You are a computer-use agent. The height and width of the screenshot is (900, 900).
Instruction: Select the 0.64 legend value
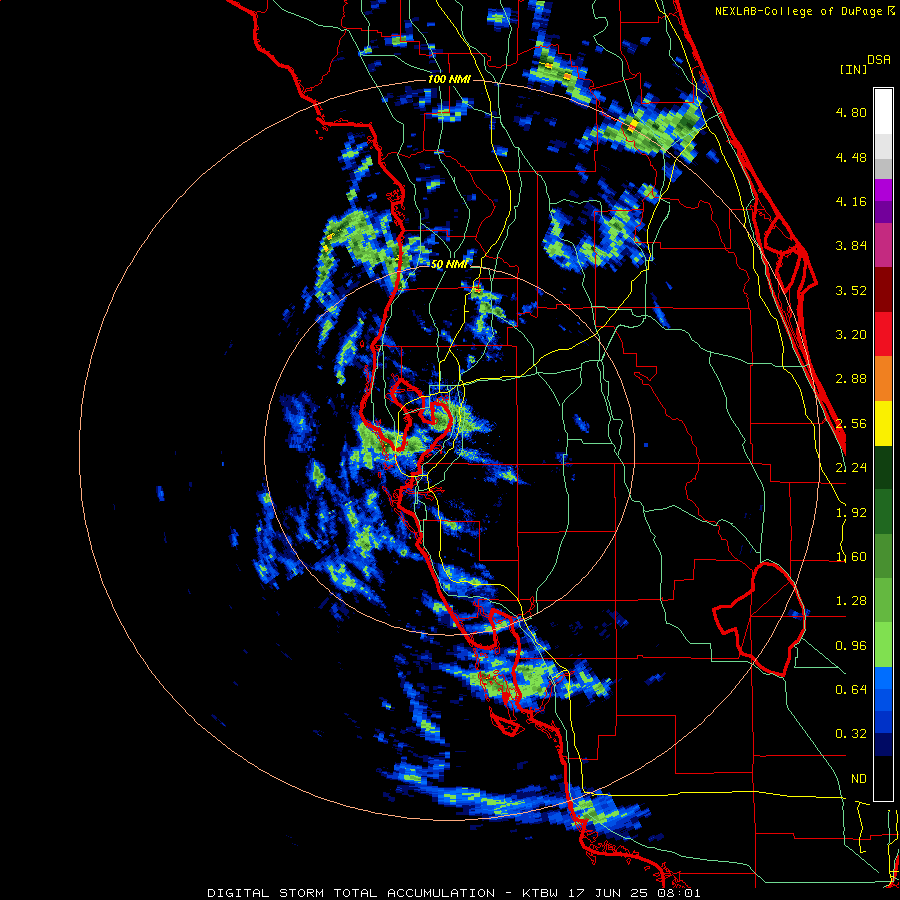[851, 690]
